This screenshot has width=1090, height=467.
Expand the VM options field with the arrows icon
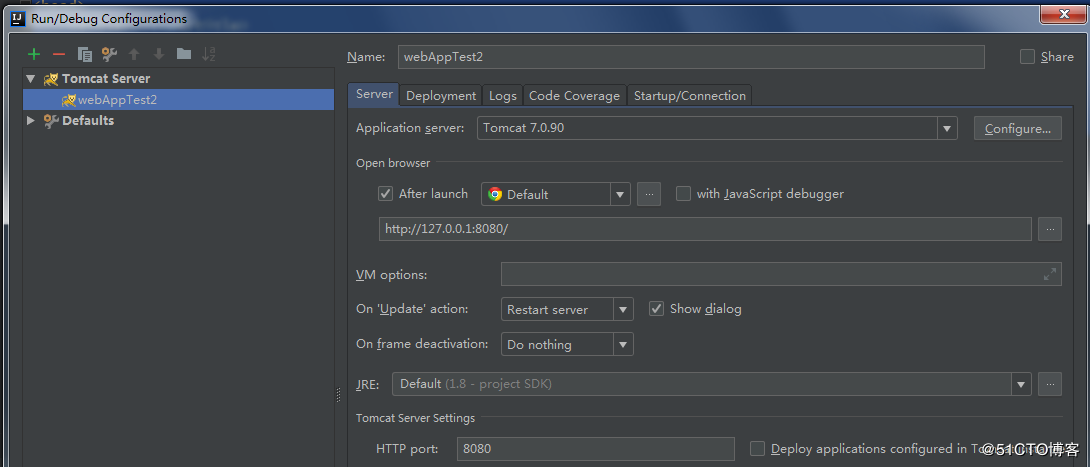click(1050, 275)
